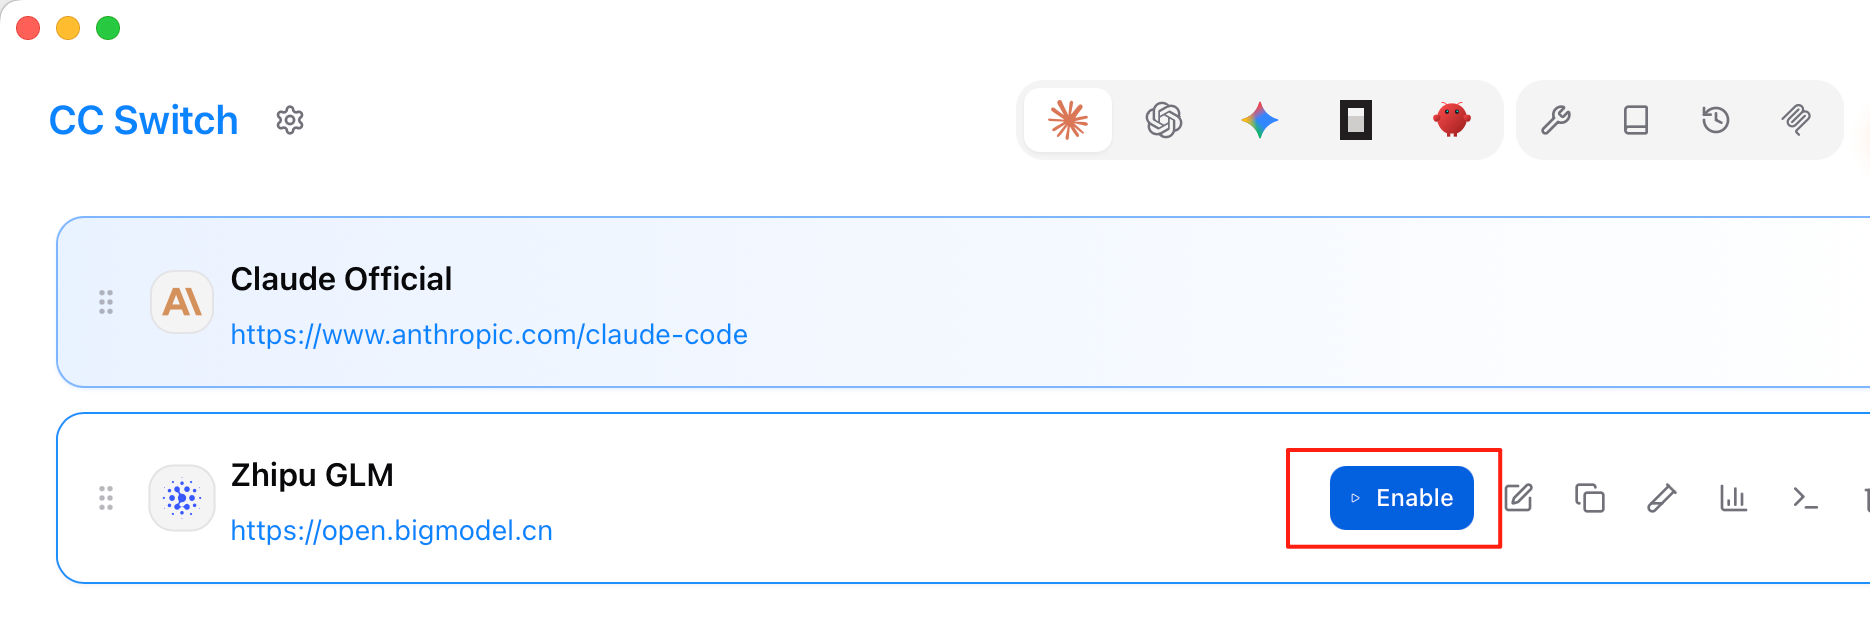Enable the Zhipu GLM provider

[x=1401, y=498]
